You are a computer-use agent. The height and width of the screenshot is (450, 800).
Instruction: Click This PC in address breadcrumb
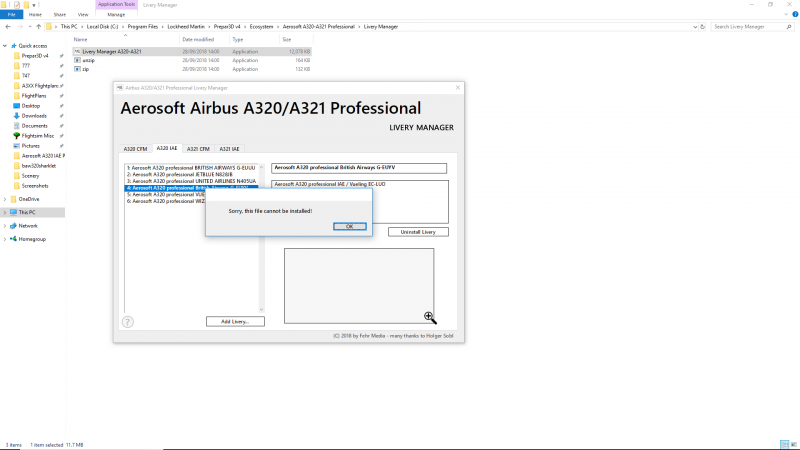(69, 27)
